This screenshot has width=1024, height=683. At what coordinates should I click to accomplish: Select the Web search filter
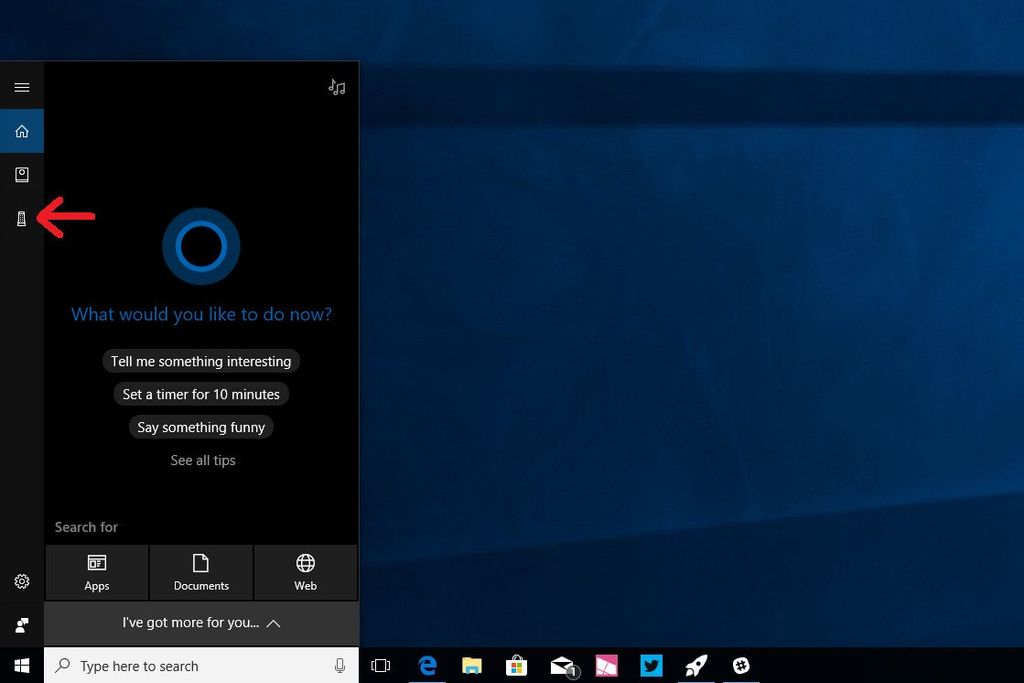pos(305,572)
